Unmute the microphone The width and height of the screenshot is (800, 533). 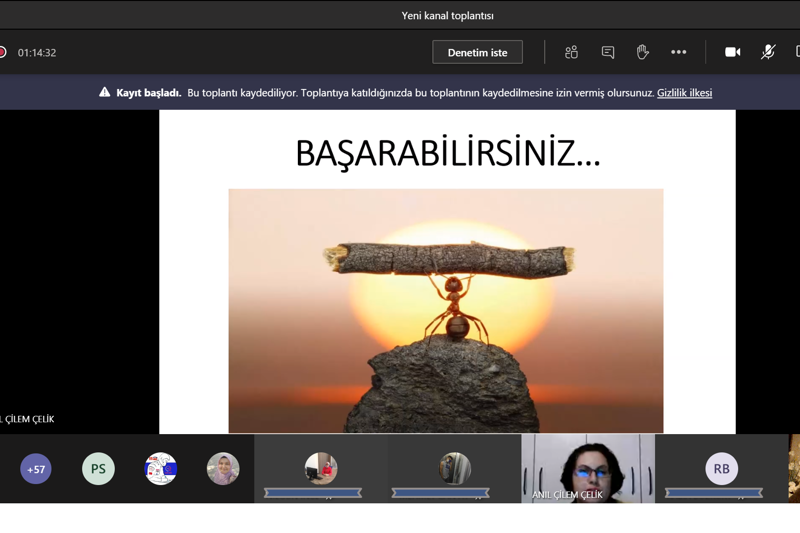(768, 52)
